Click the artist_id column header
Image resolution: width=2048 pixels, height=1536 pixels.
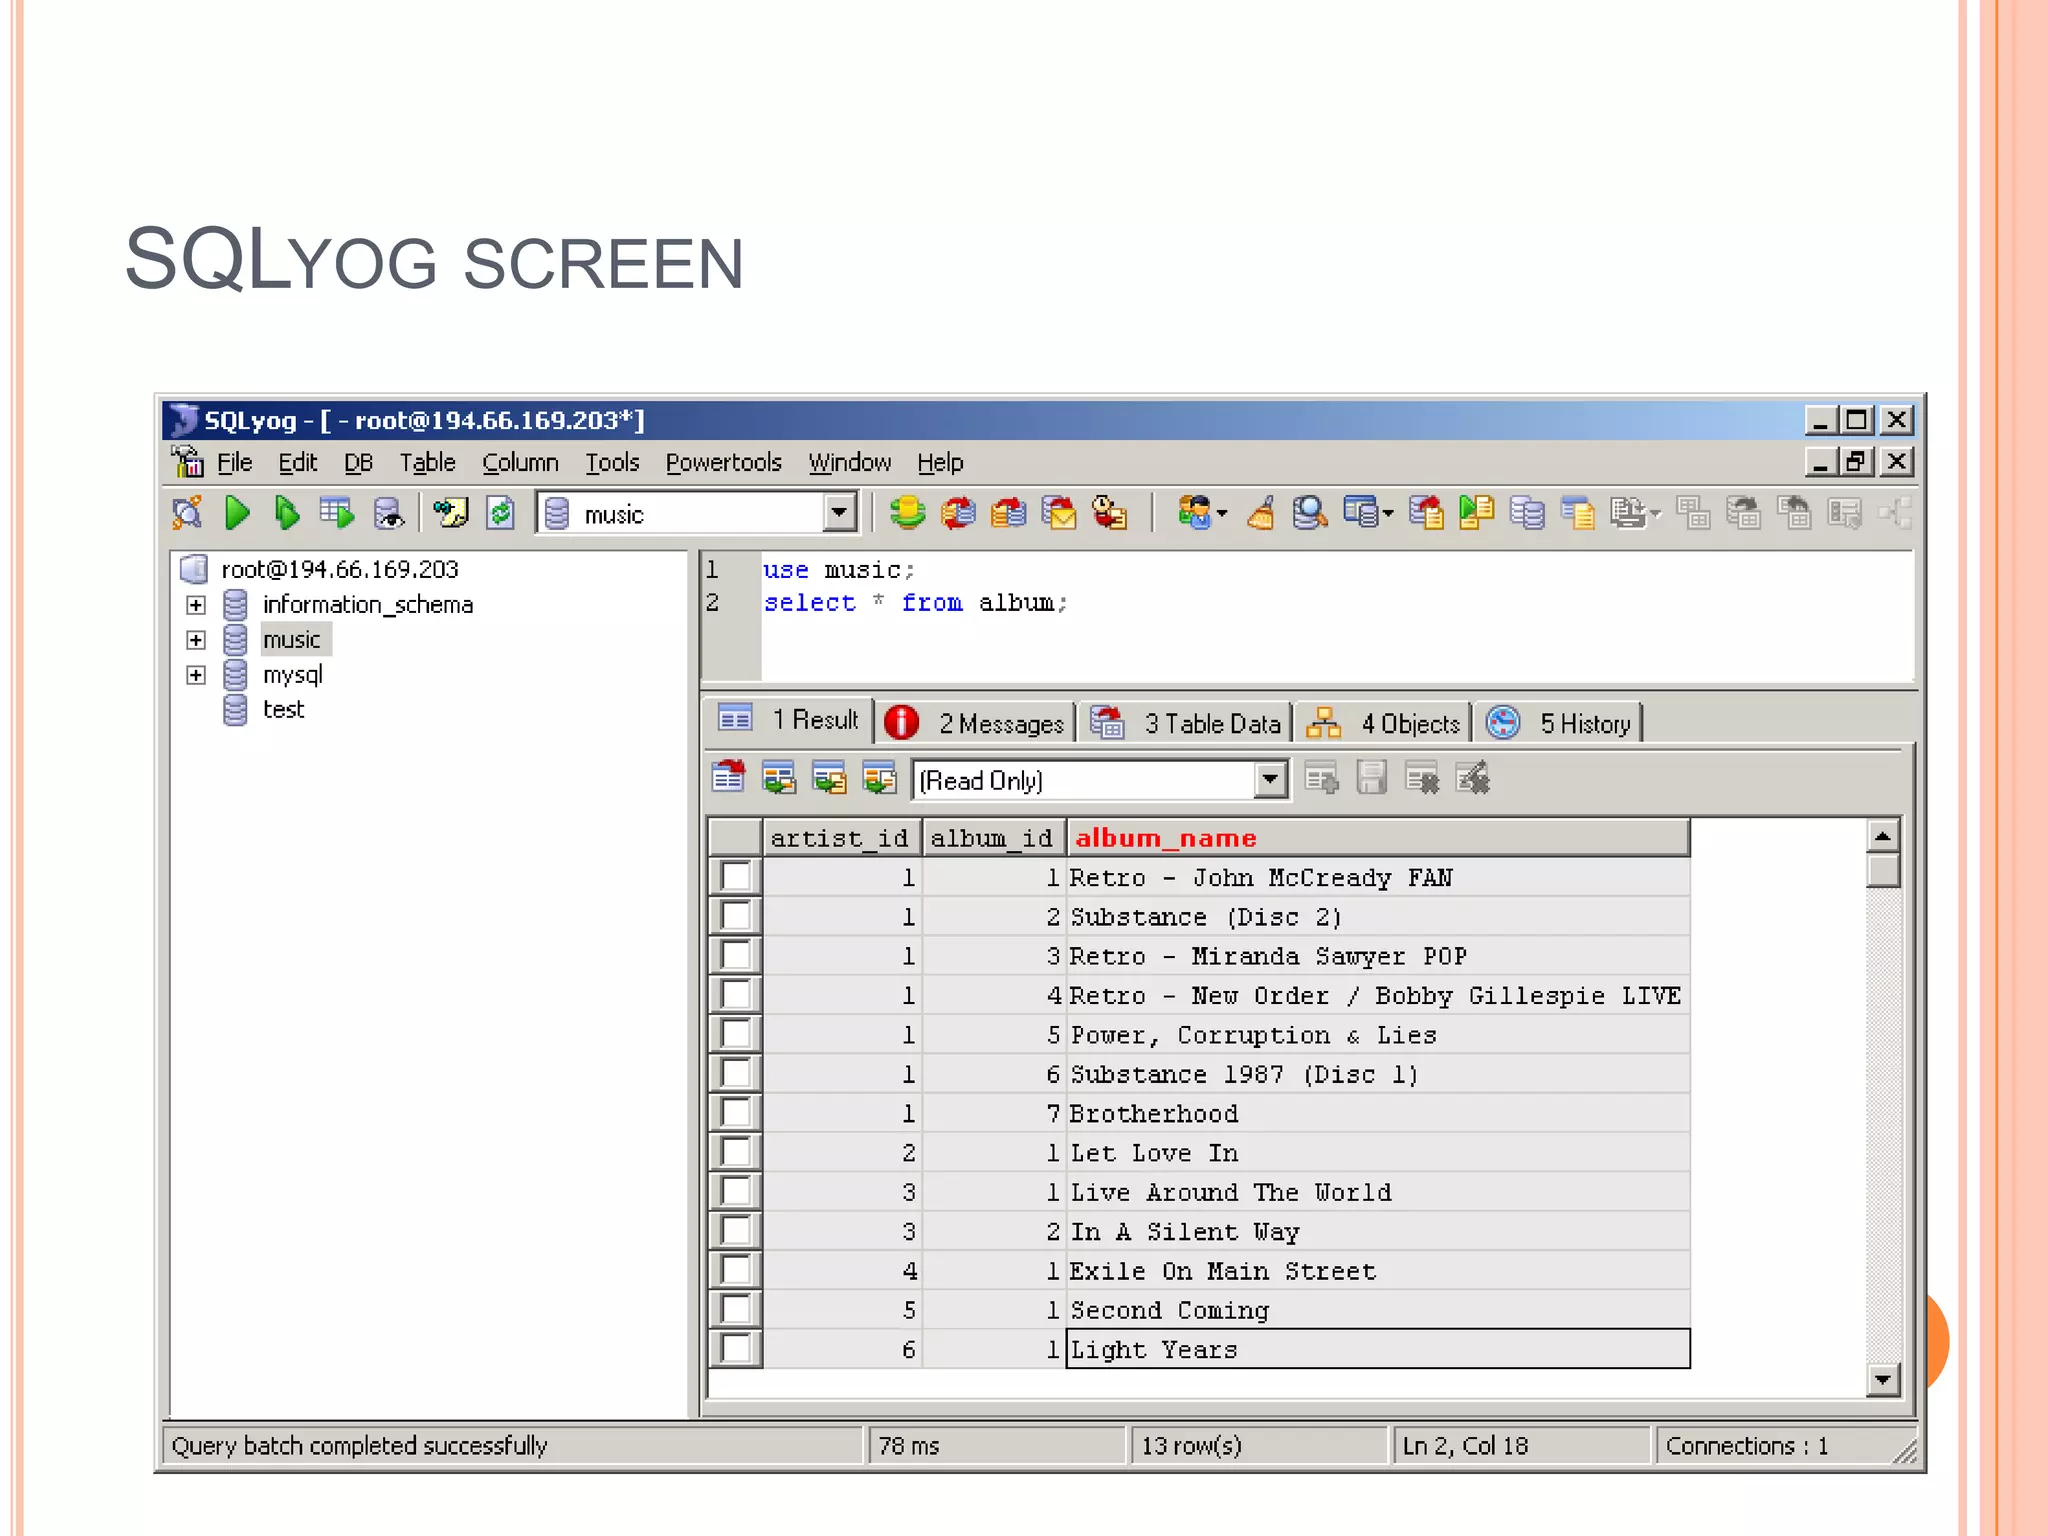841,838
